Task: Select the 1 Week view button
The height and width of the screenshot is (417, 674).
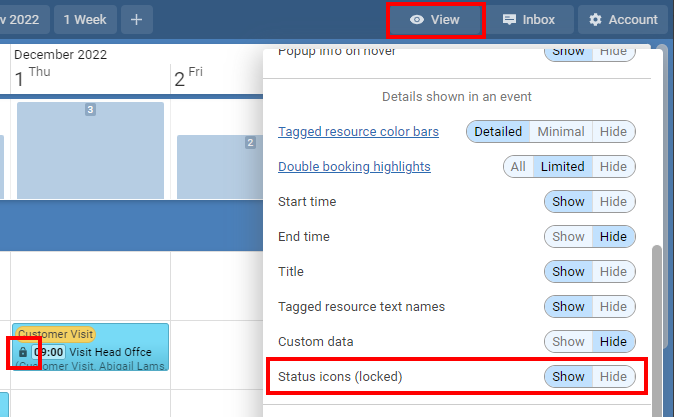Action: pos(87,19)
